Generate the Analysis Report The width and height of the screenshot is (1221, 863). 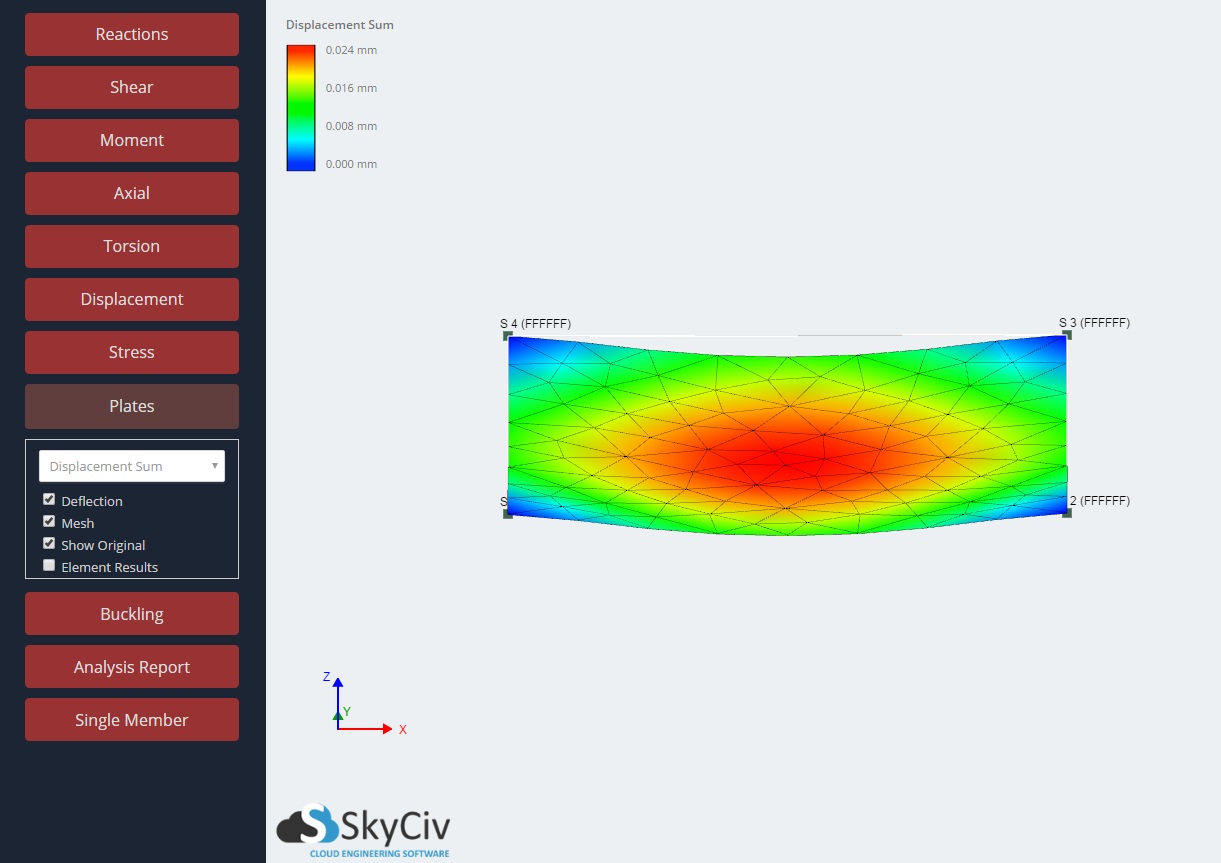(x=132, y=667)
